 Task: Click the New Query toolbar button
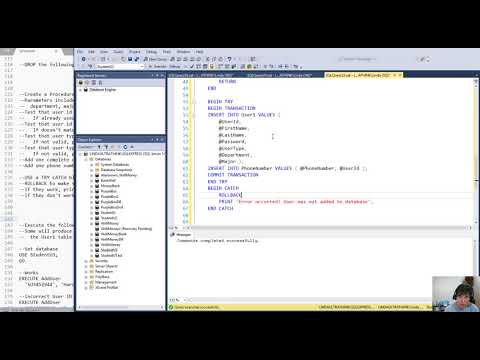pos(155,59)
